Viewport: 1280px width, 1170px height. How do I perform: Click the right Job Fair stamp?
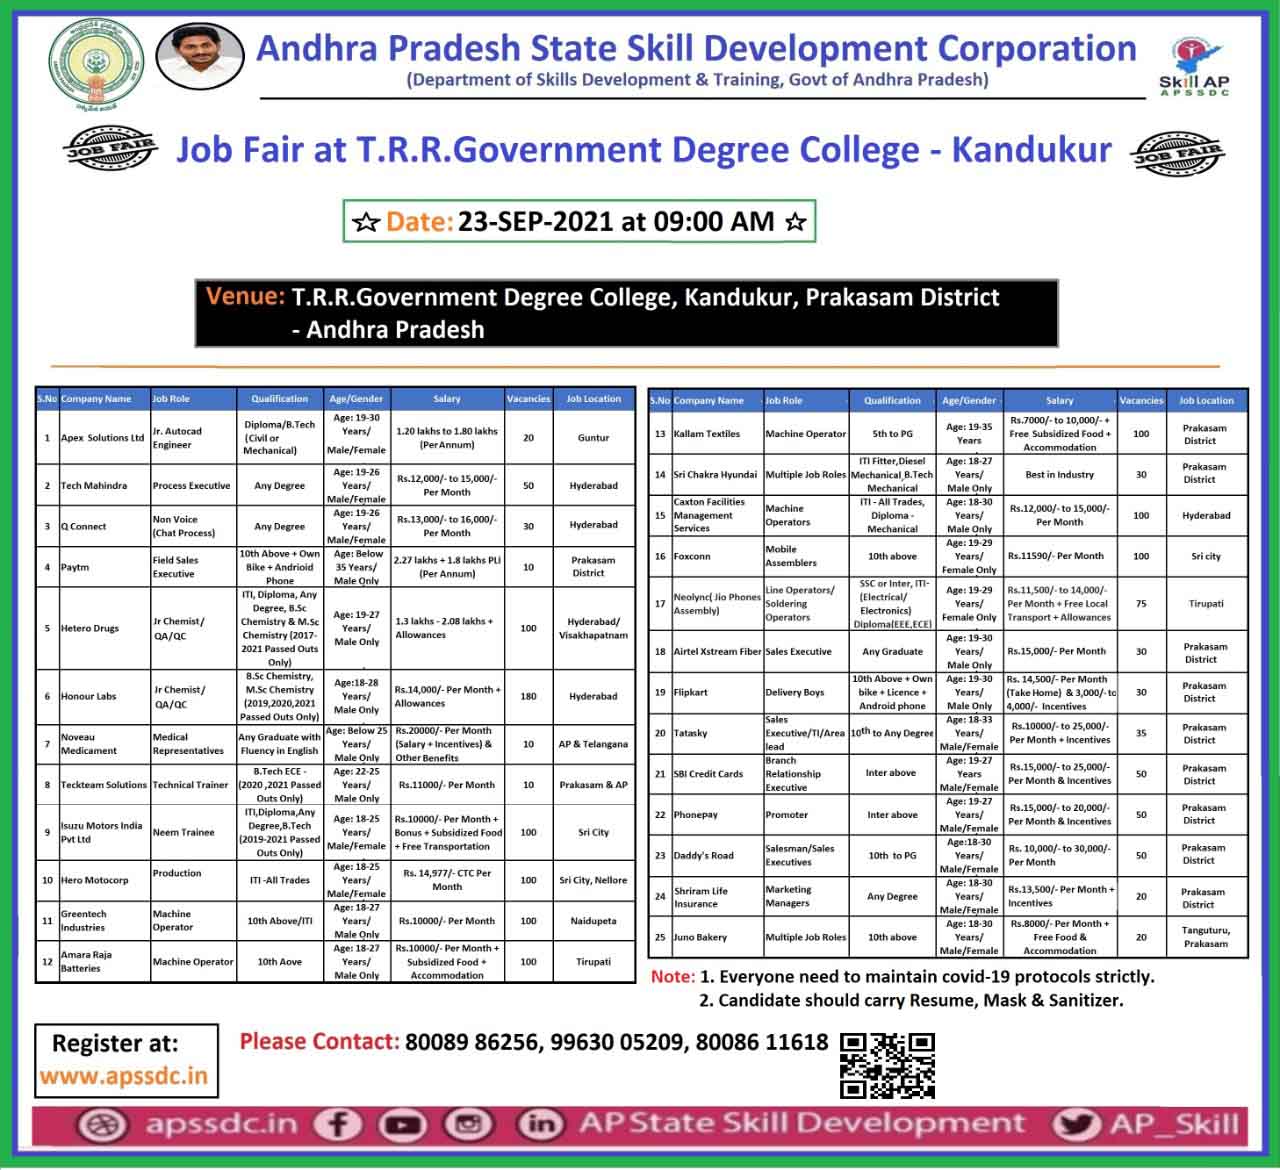click(x=1178, y=155)
